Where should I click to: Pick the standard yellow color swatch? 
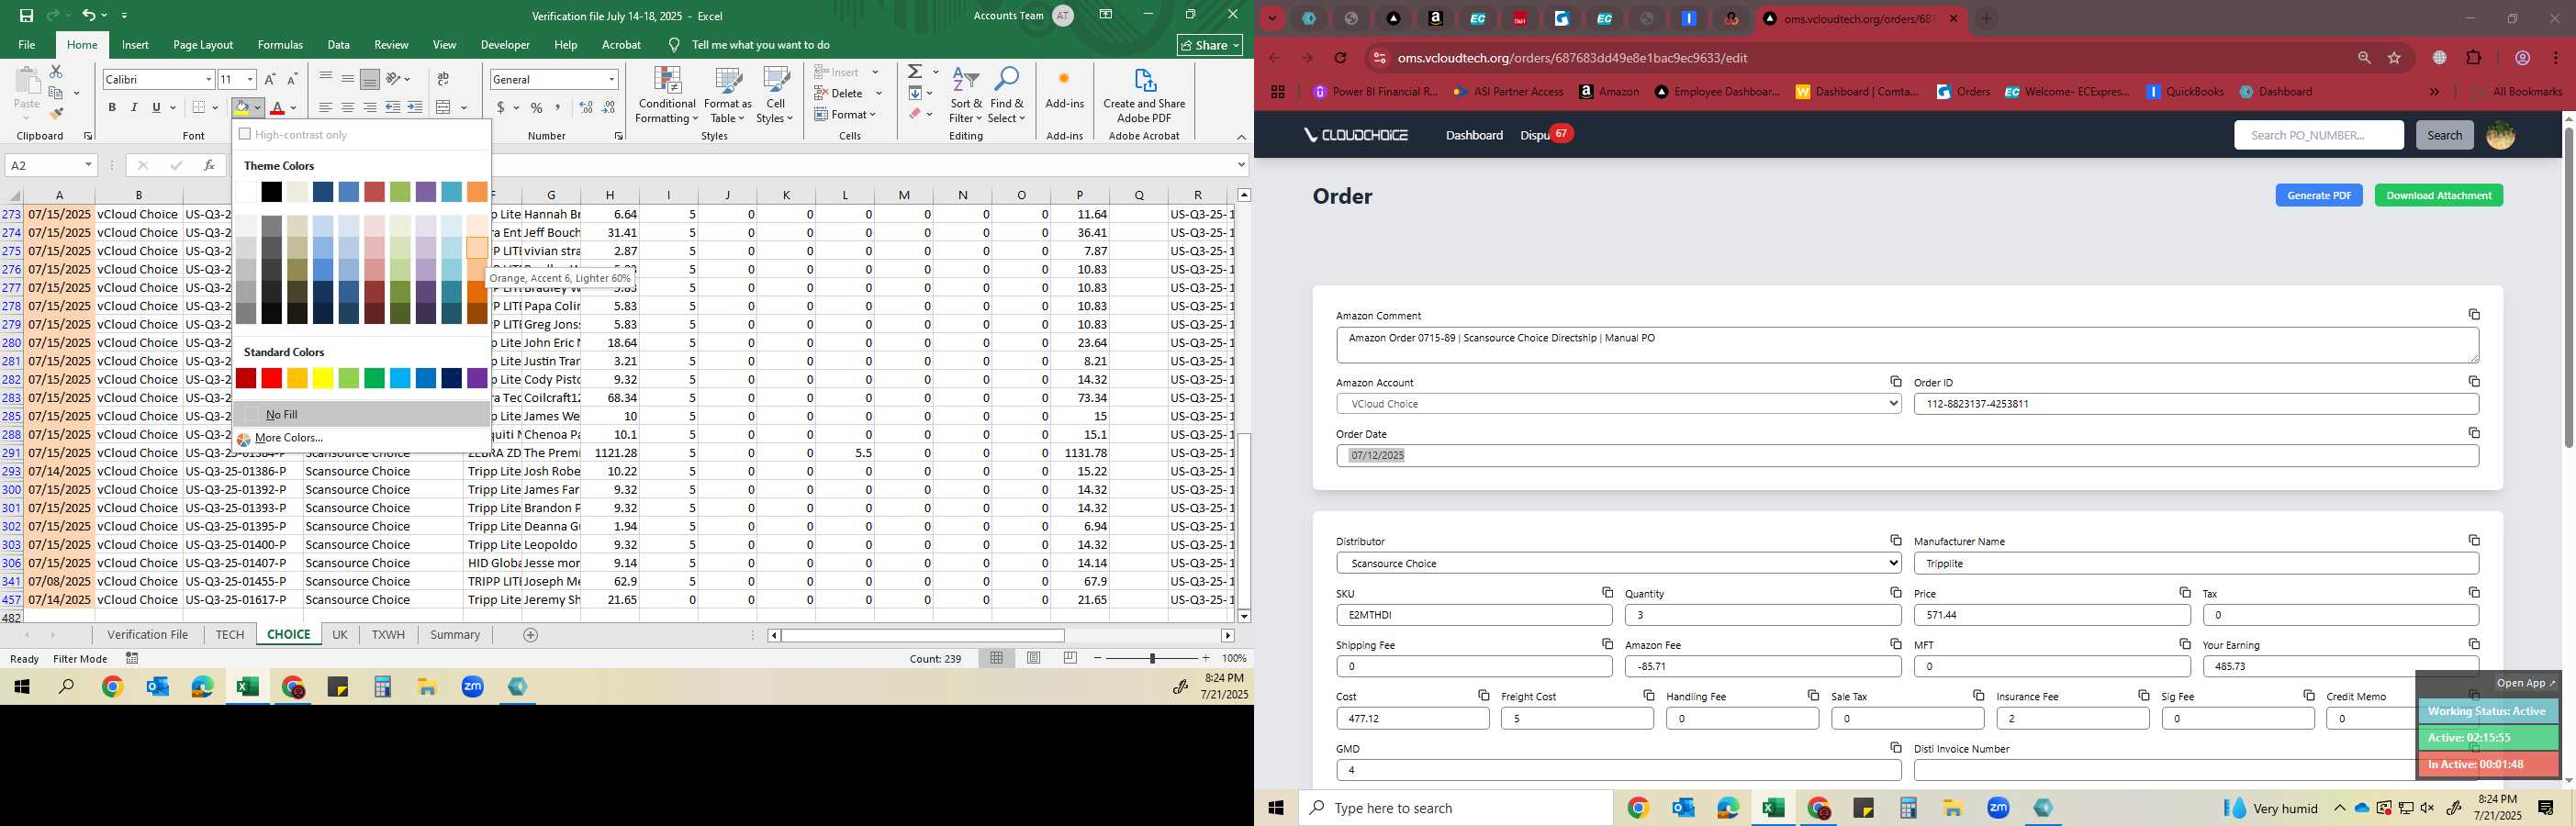323,378
